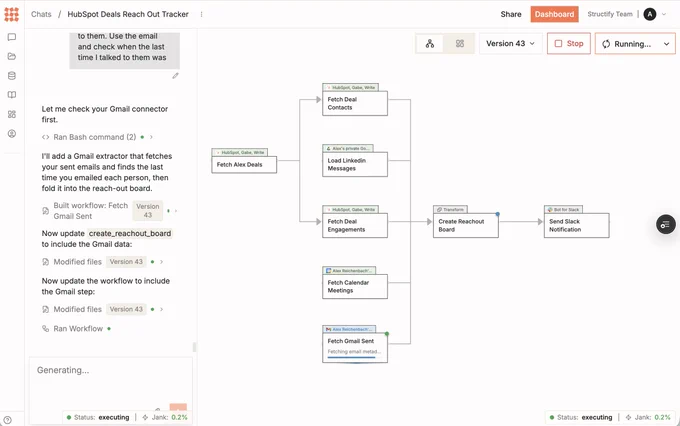This screenshot has height=426, width=680.
Task: Click HubSpot Deals Reach Out Tracker title
Action: (128, 14)
